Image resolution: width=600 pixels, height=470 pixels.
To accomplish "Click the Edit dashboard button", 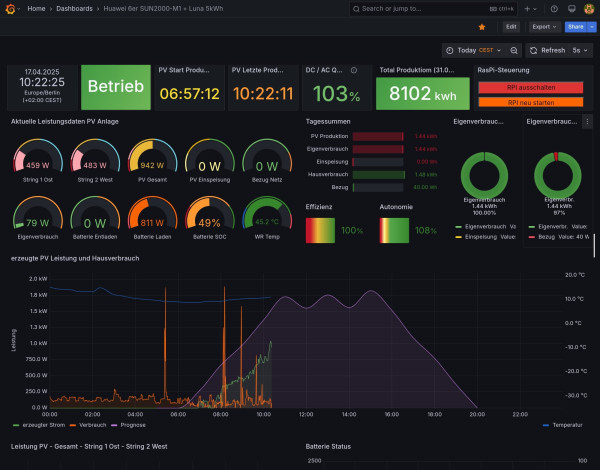I will tap(511, 27).
